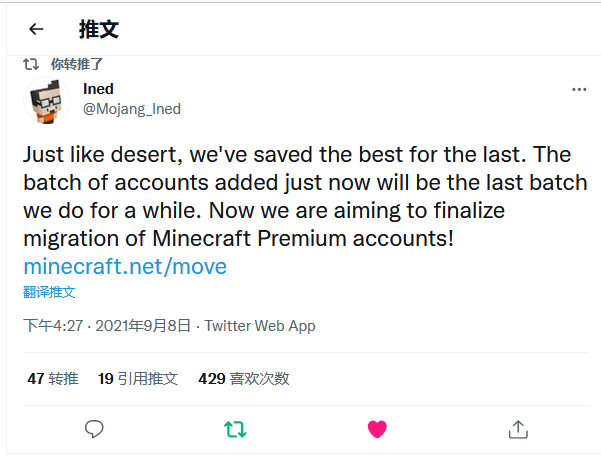Click the Ined display name
The height and width of the screenshot is (456, 601).
pos(99,89)
